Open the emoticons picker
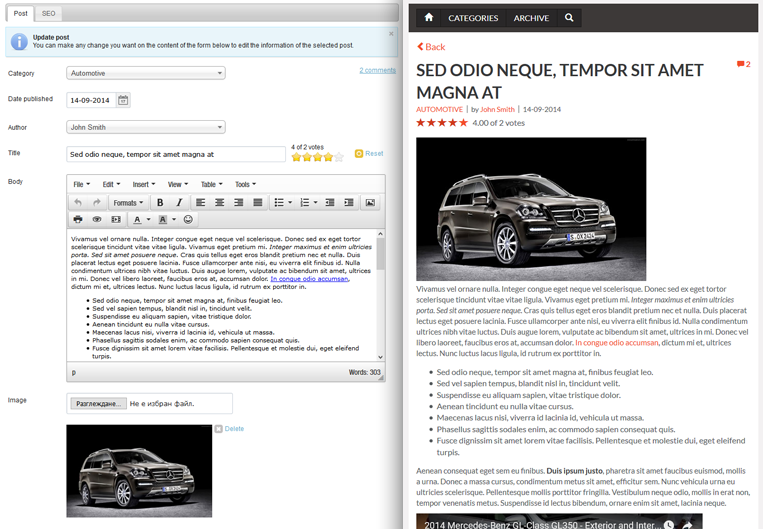 (188, 219)
